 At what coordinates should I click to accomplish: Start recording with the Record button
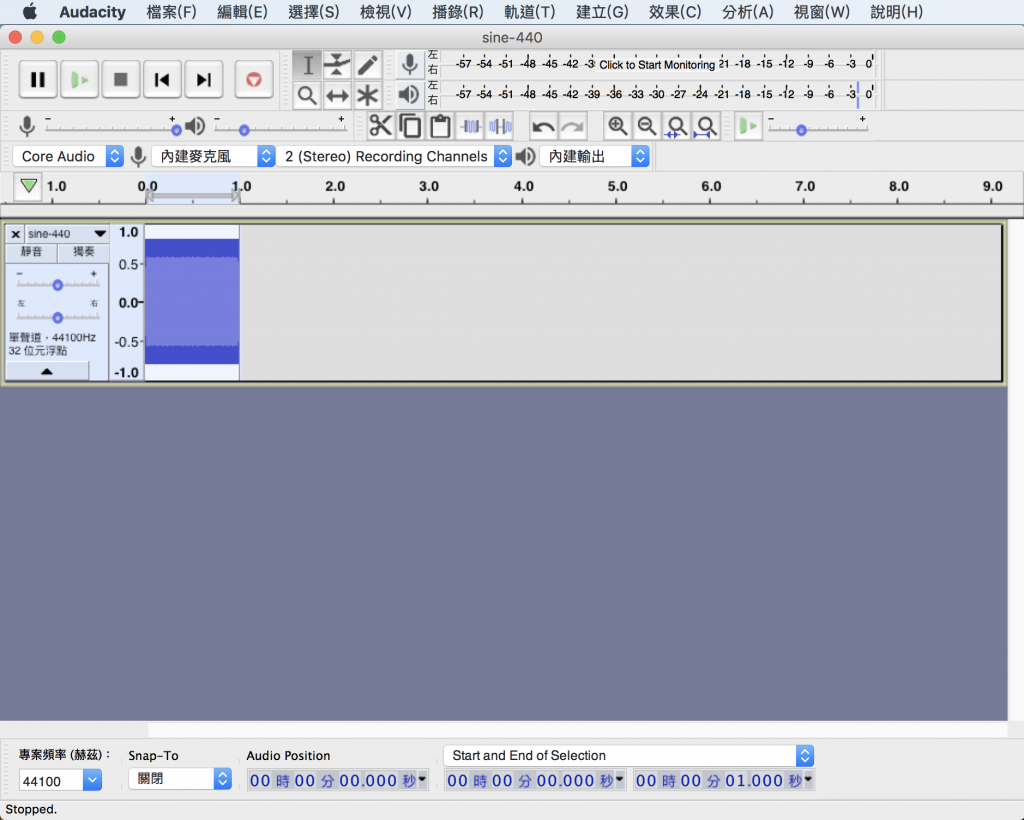click(253, 80)
